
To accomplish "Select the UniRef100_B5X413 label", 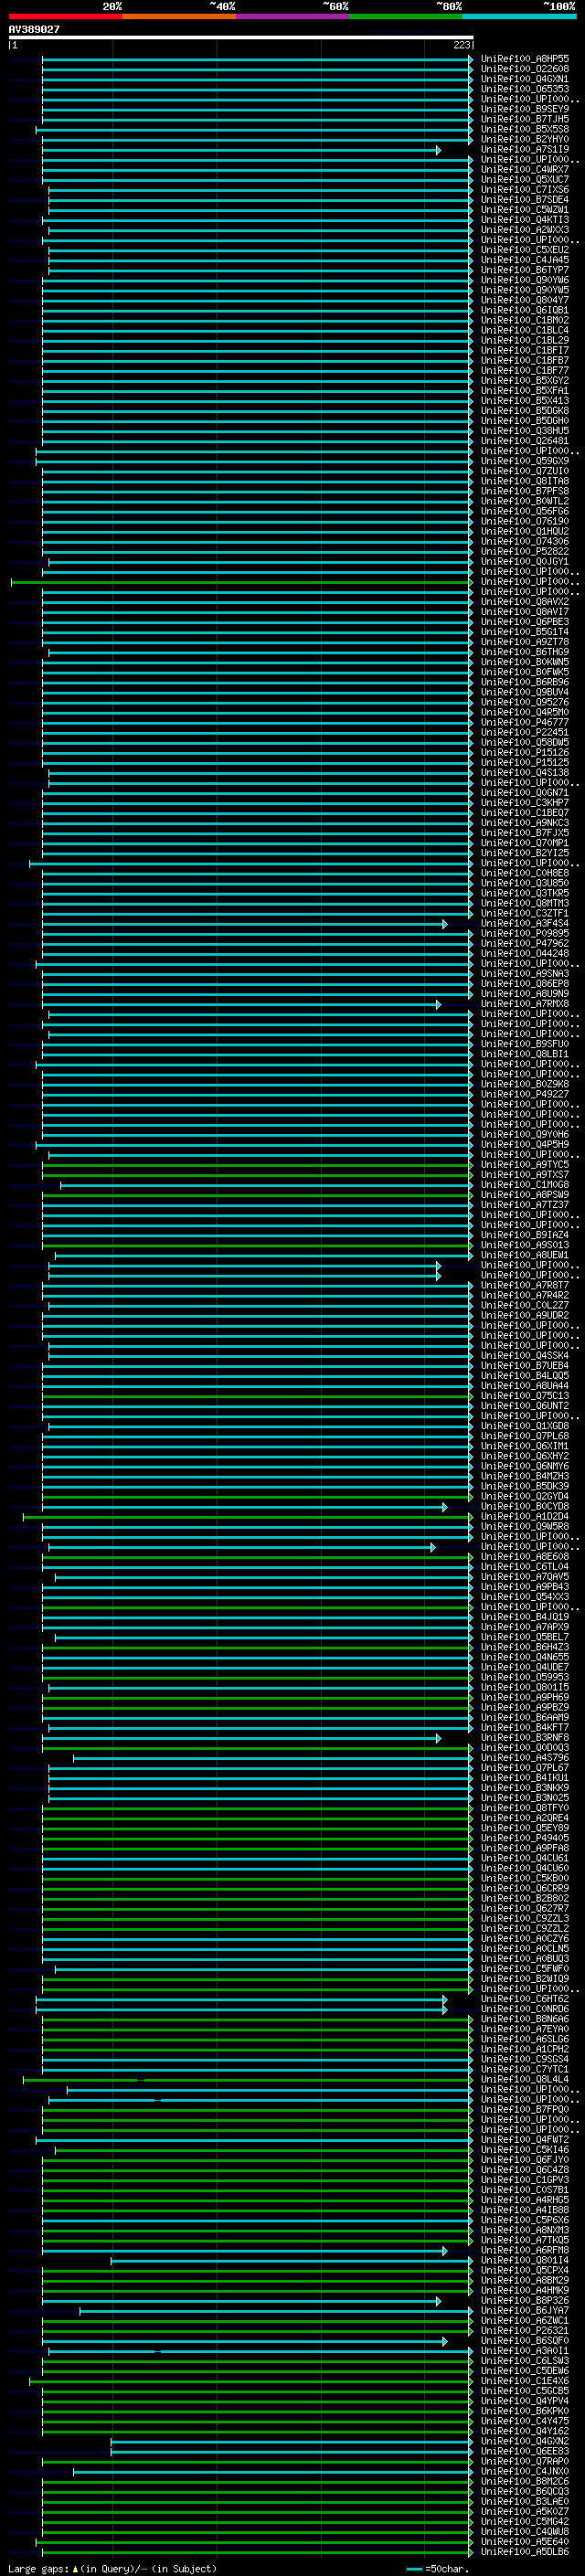I will tap(525, 401).
